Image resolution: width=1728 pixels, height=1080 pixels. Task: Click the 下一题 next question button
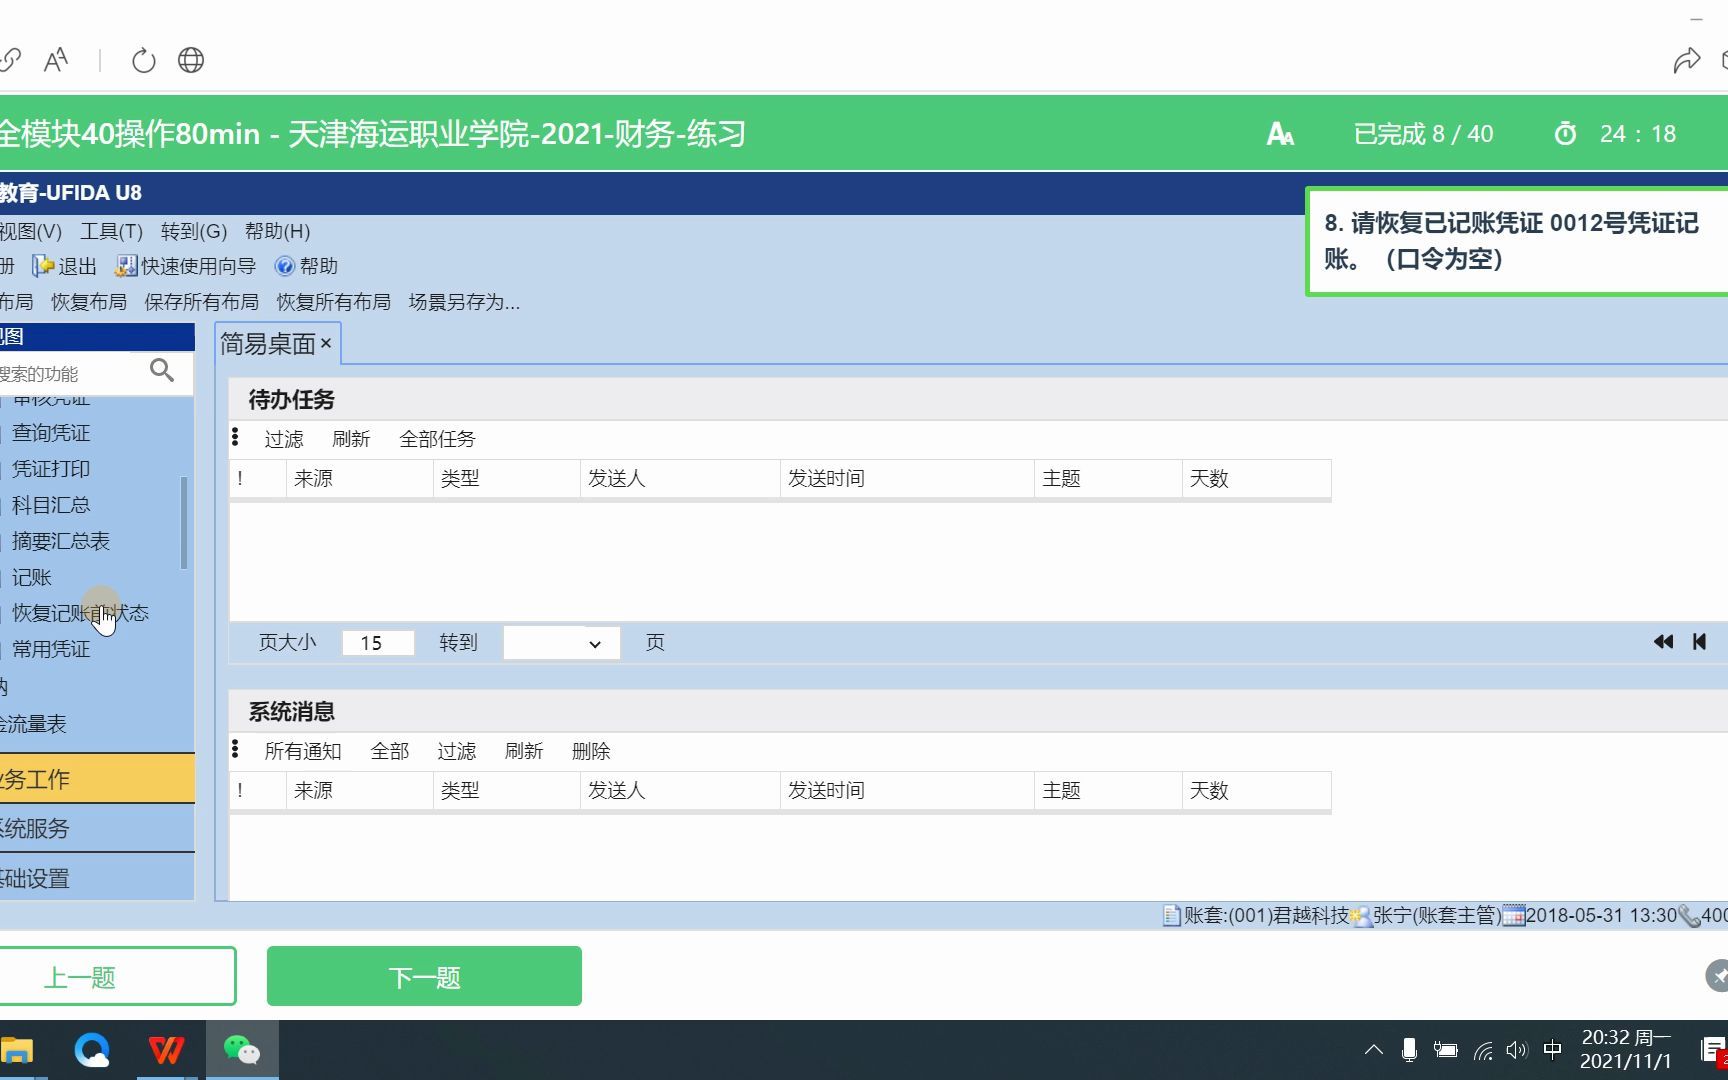(x=424, y=976)
